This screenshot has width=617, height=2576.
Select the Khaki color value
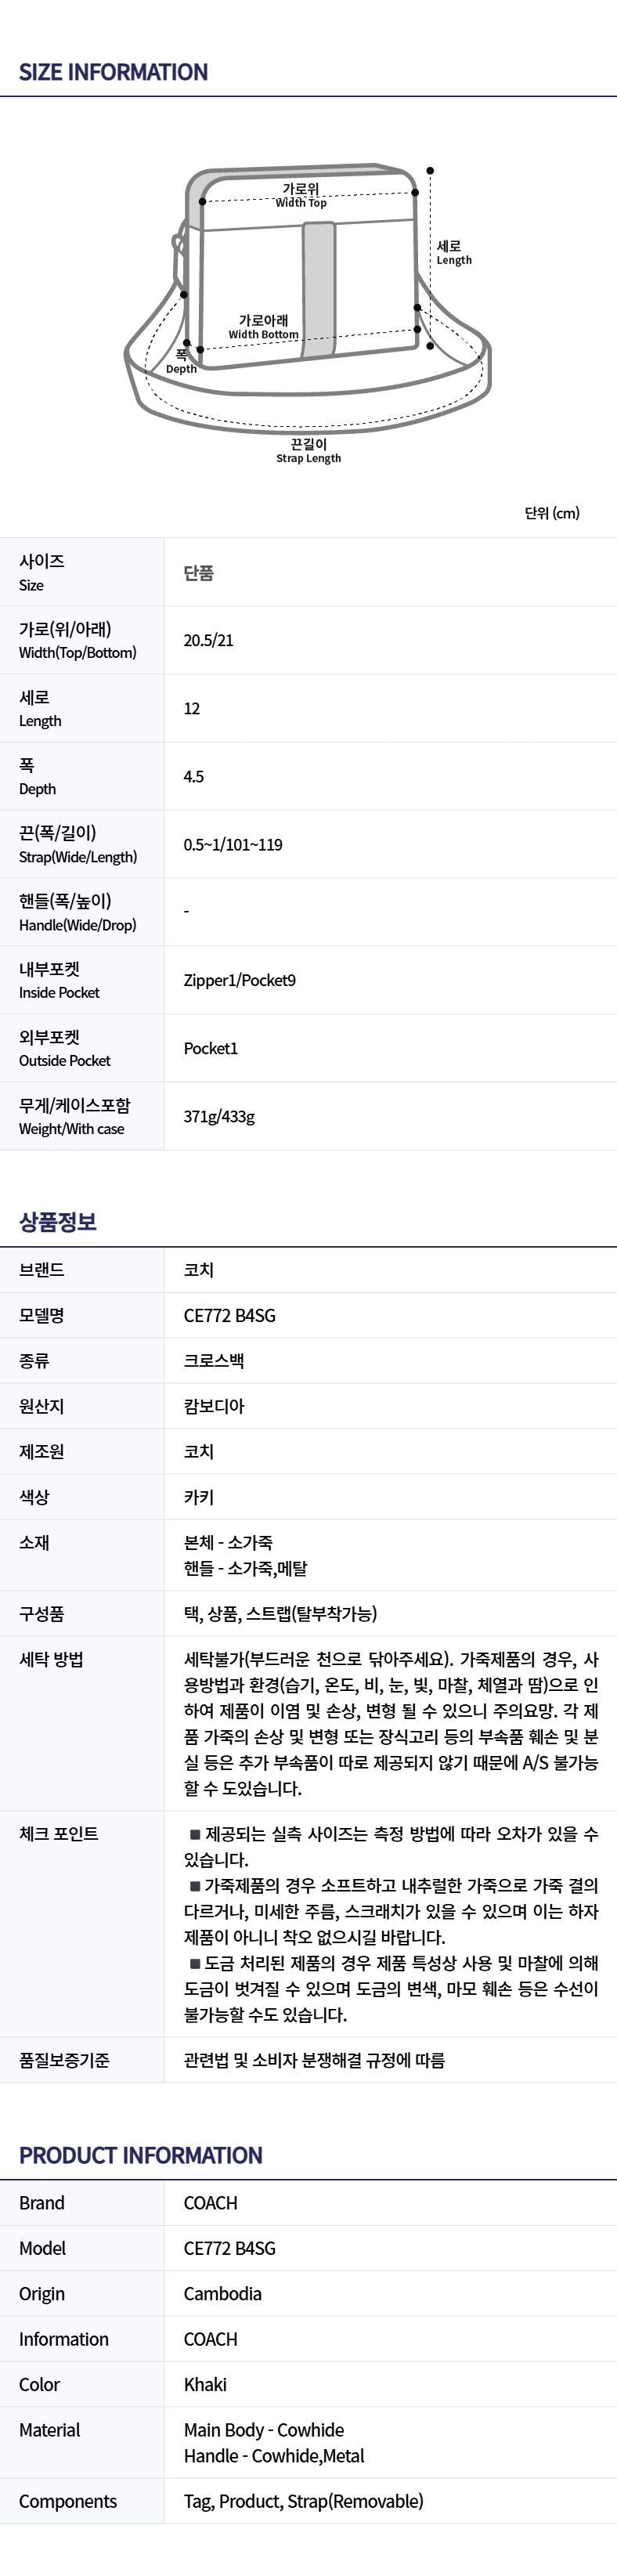coord(205,2384)
